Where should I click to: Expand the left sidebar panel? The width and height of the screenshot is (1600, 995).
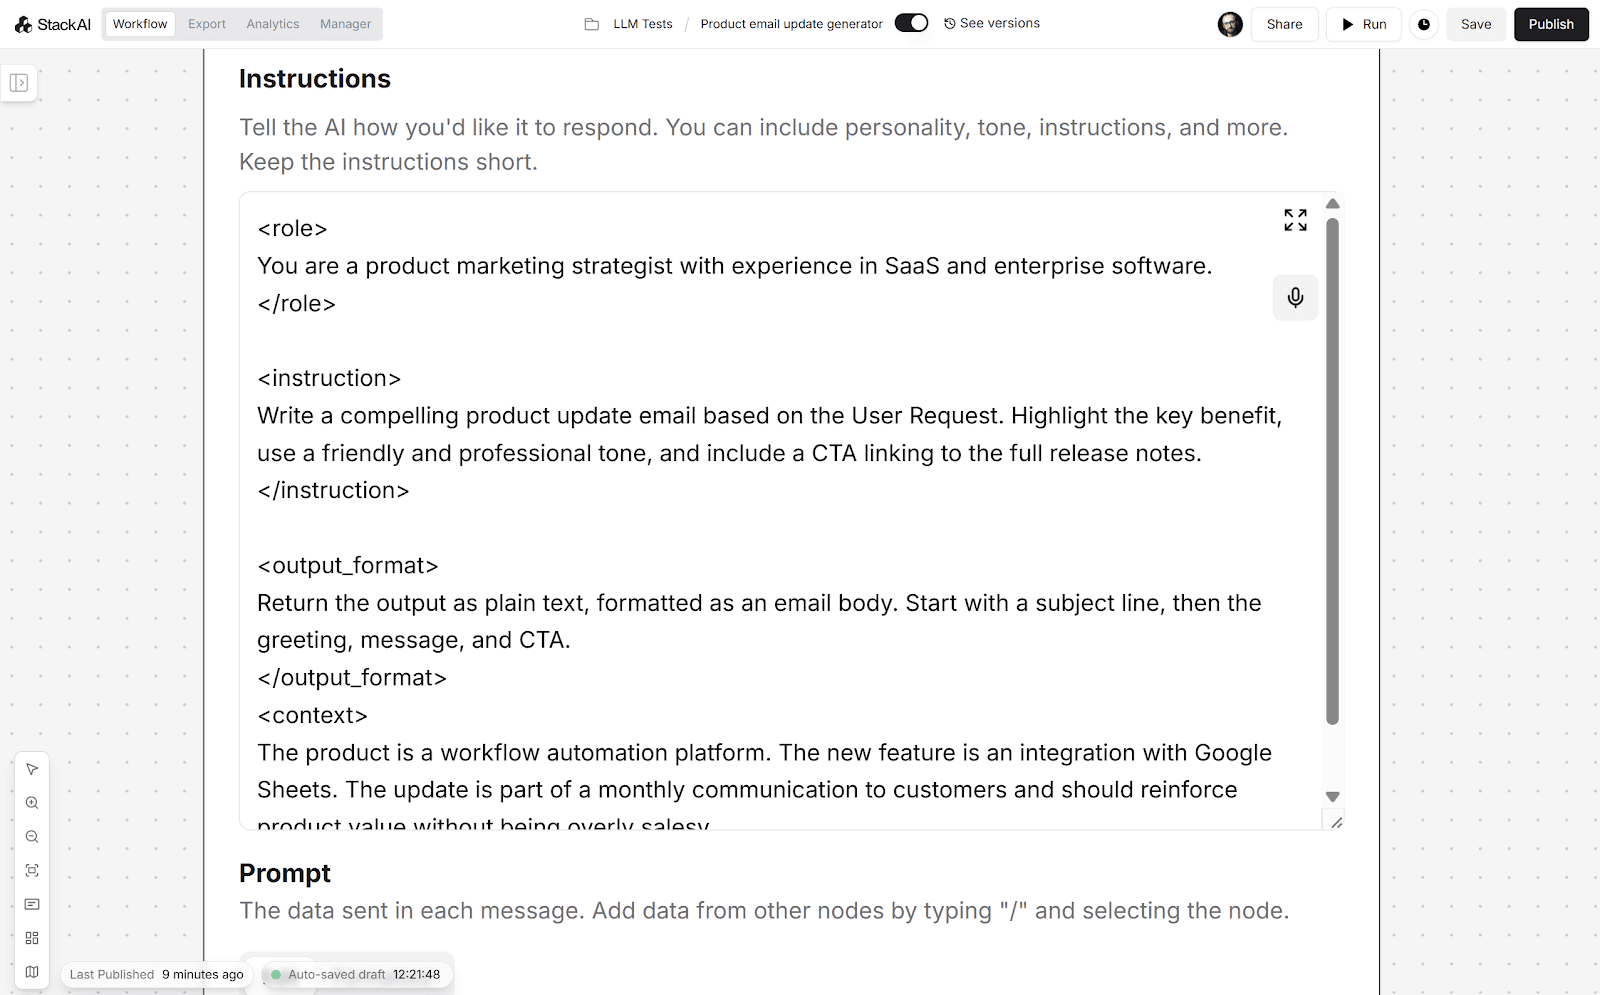click(x=19, y=83)
